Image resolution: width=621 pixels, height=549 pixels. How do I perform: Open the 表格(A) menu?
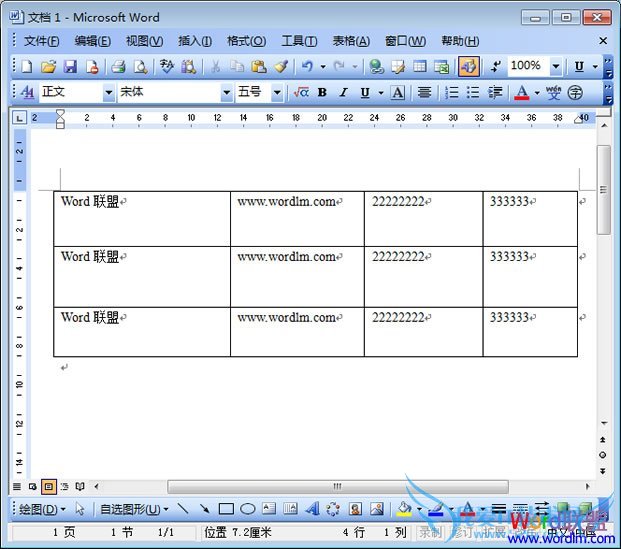click(351, 41)
